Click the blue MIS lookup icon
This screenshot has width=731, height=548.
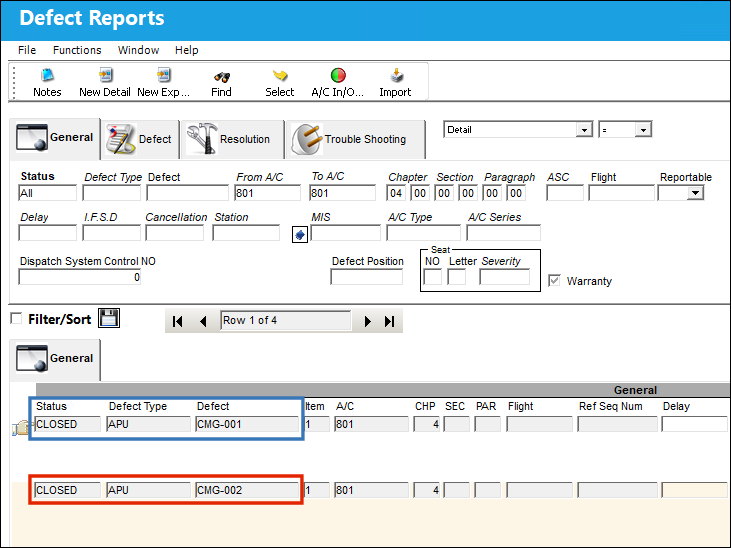[300, 234]
